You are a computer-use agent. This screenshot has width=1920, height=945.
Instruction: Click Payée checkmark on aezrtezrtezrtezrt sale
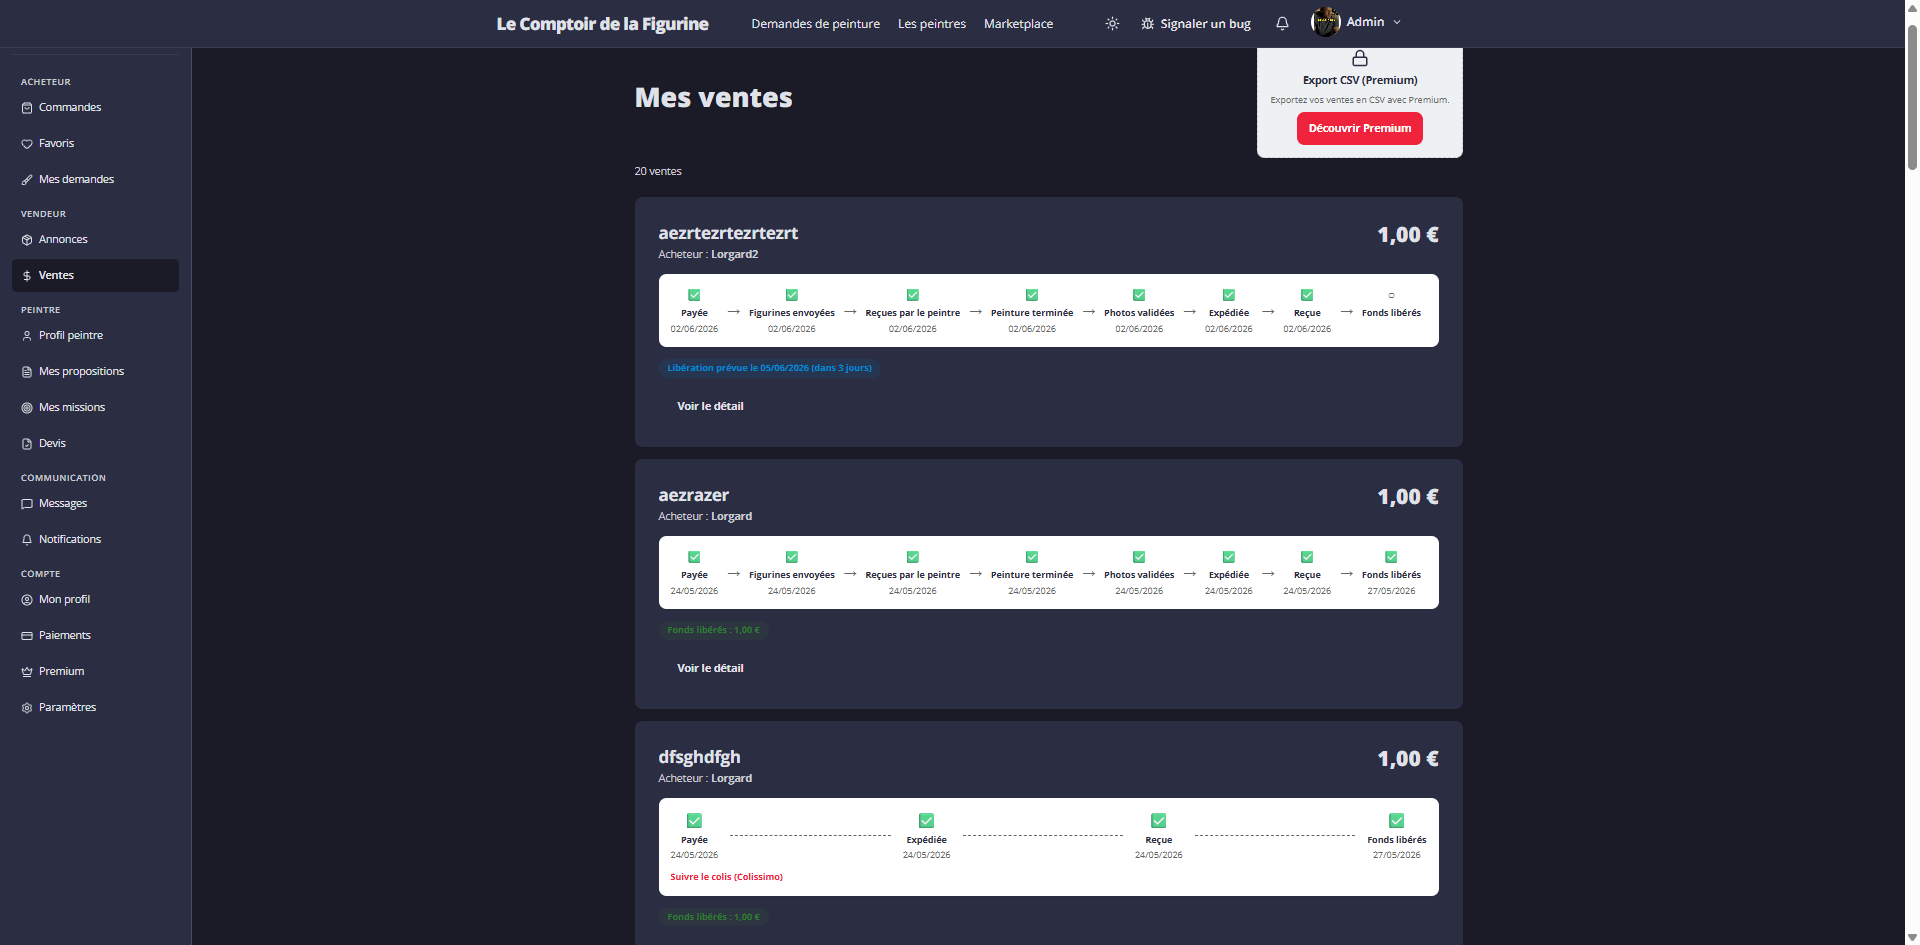(x=694, y=295)
